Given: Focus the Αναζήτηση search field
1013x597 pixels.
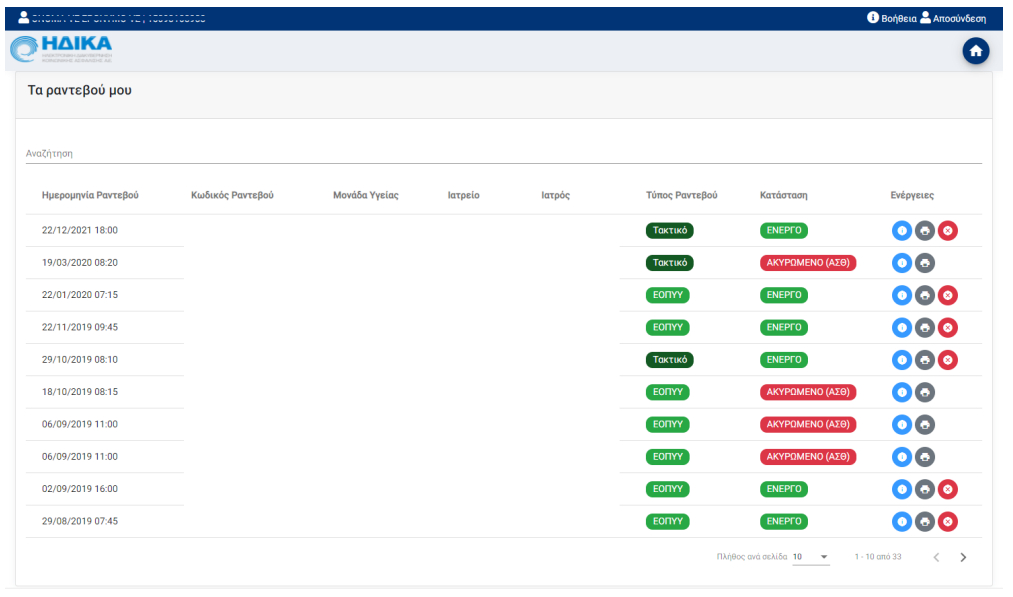Looking at the screenshot, I should click(x=503, y=154).
